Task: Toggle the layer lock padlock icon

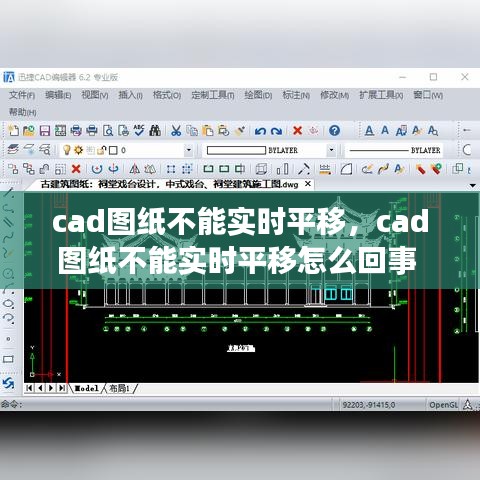Action: [x=101, y=150]
